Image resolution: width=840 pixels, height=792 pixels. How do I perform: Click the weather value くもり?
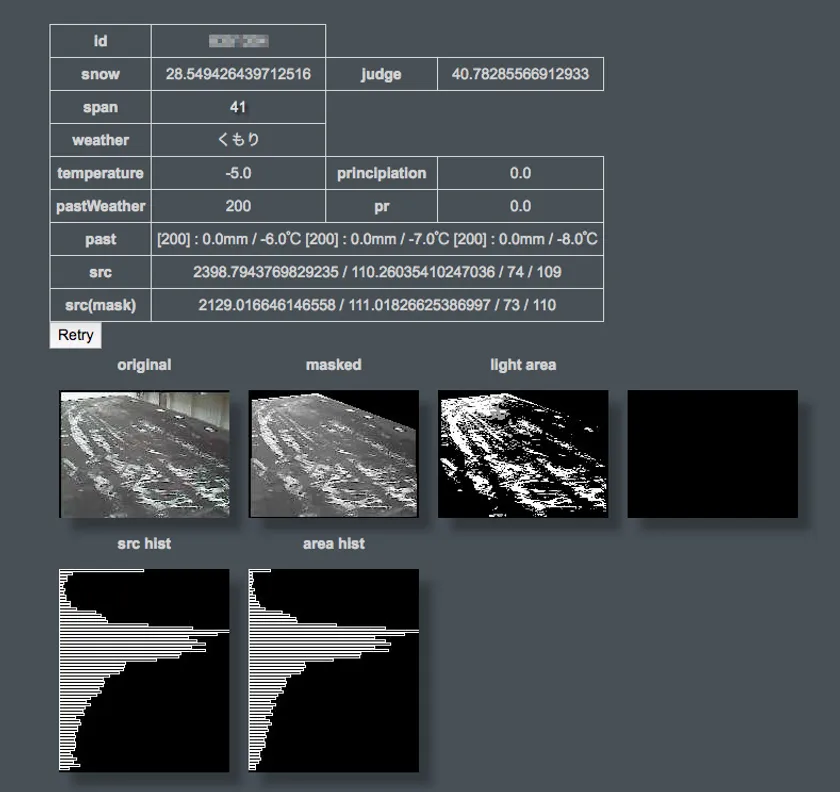coord(238,140)
